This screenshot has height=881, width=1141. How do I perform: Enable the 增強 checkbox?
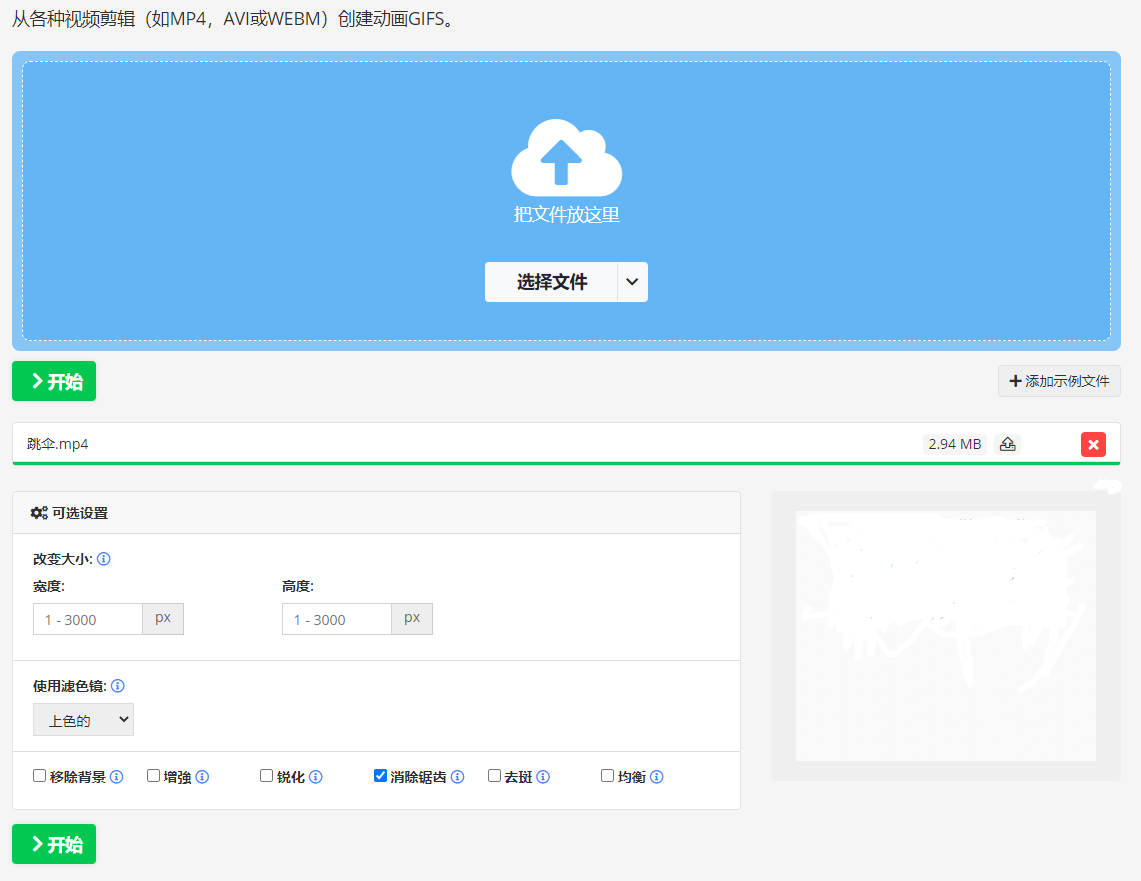(x=154, y=776)
